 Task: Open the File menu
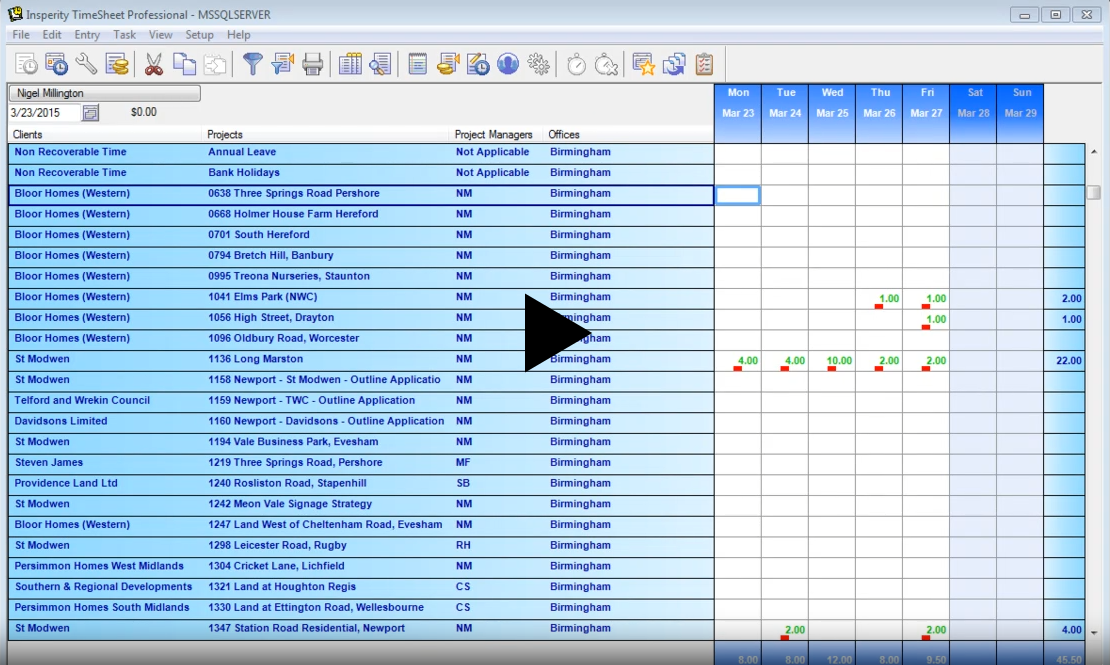[21, 35]
